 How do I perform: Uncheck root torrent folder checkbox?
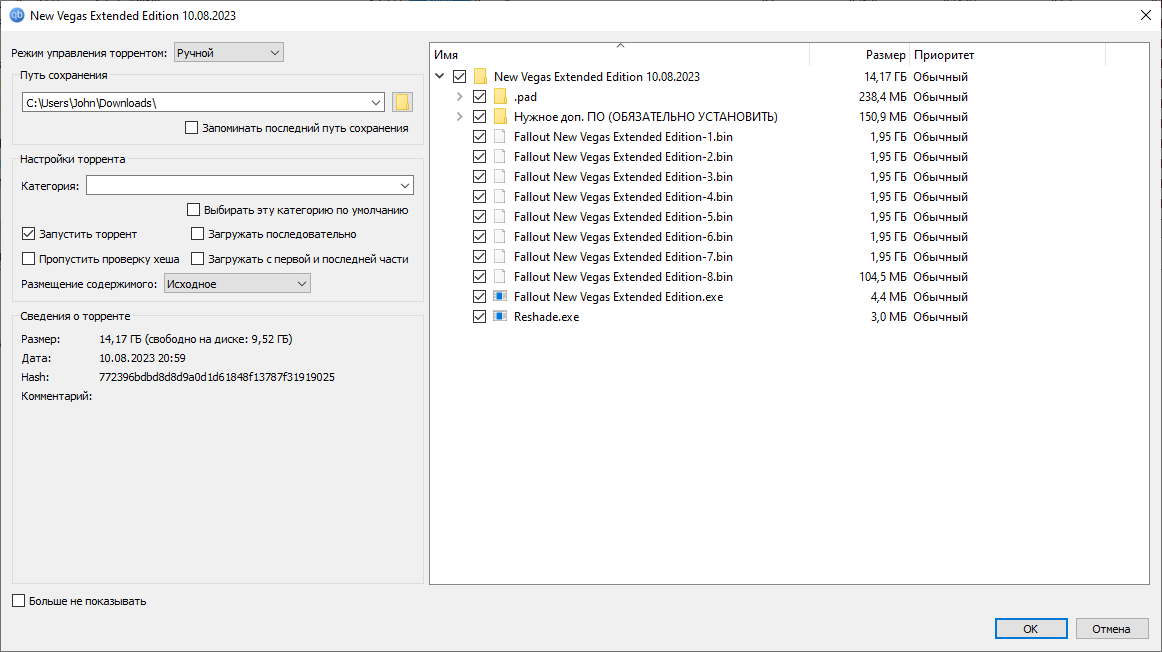pos(459,76)
